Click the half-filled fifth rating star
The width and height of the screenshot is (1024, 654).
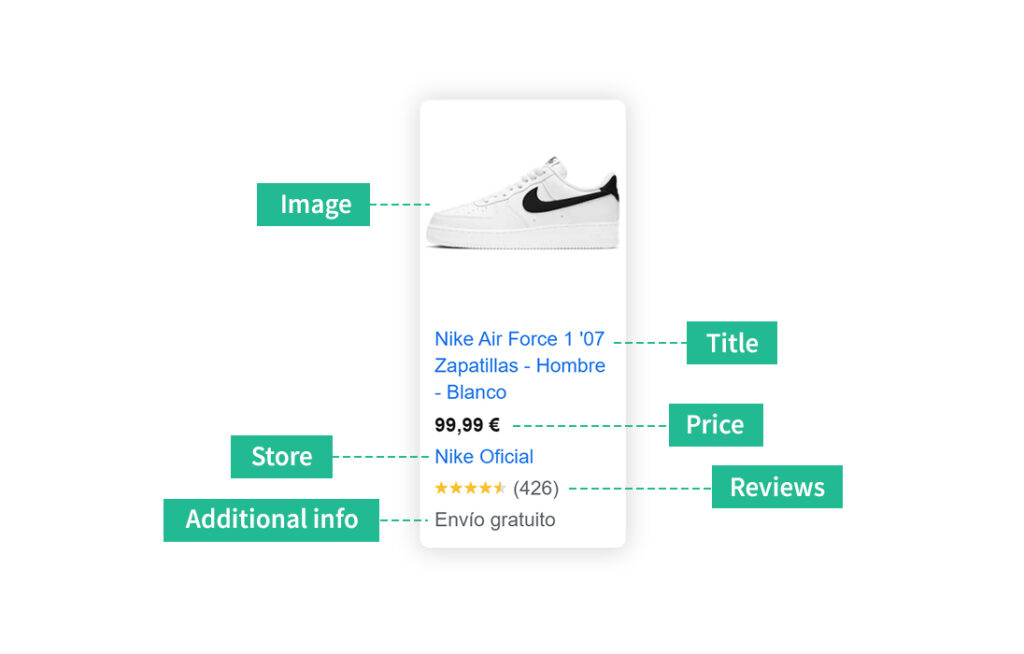click(x=500, y=488)
